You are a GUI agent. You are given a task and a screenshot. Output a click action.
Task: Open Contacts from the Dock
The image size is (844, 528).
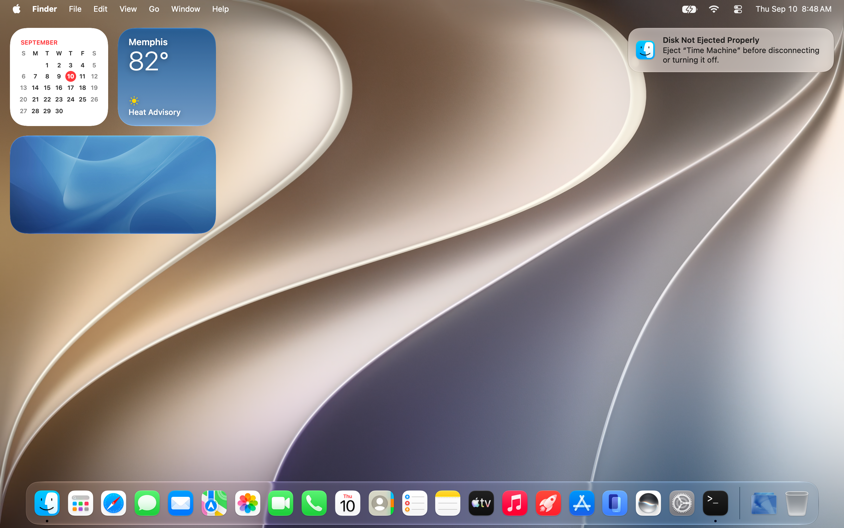381,503
